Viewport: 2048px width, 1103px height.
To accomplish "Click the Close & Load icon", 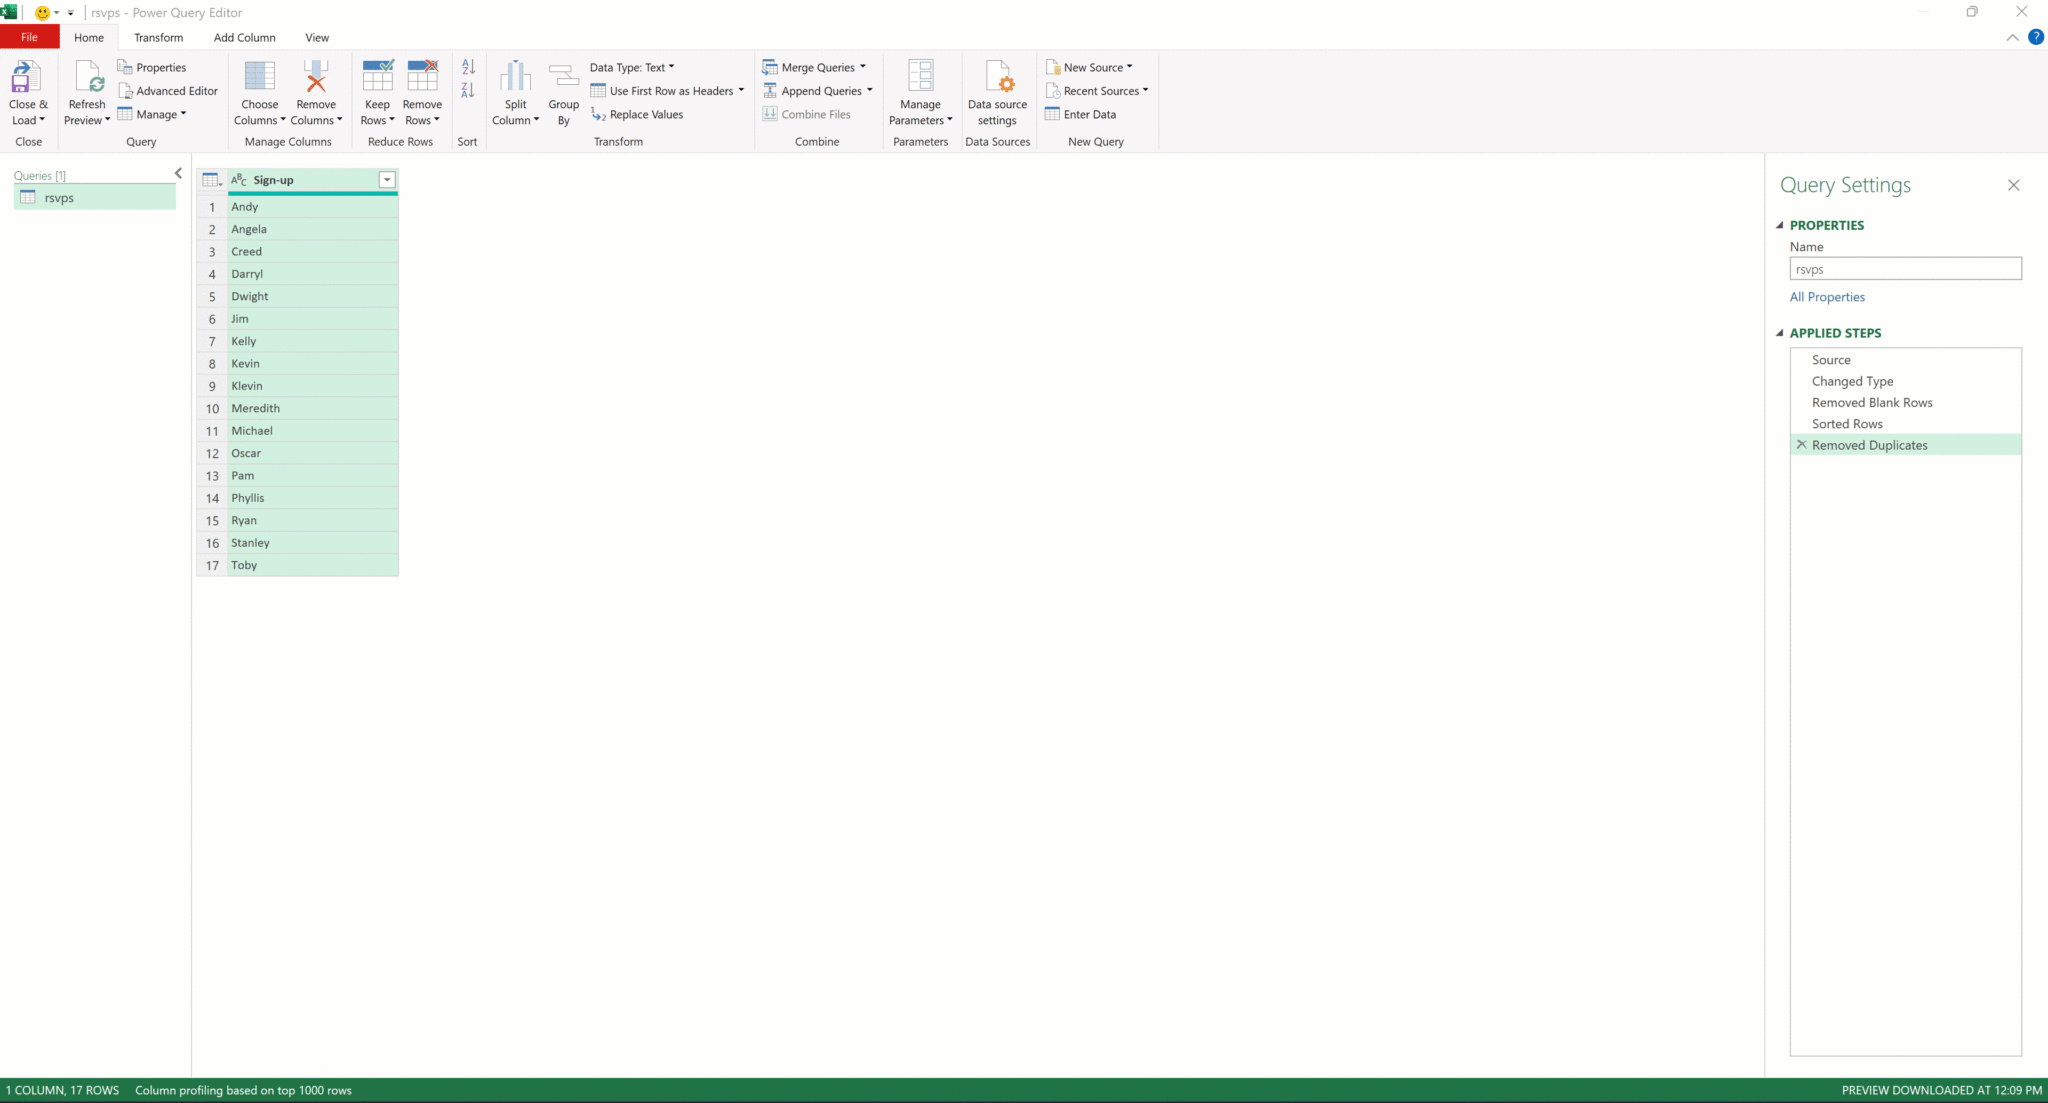I will pyautogui.click(x=26, y=78).
